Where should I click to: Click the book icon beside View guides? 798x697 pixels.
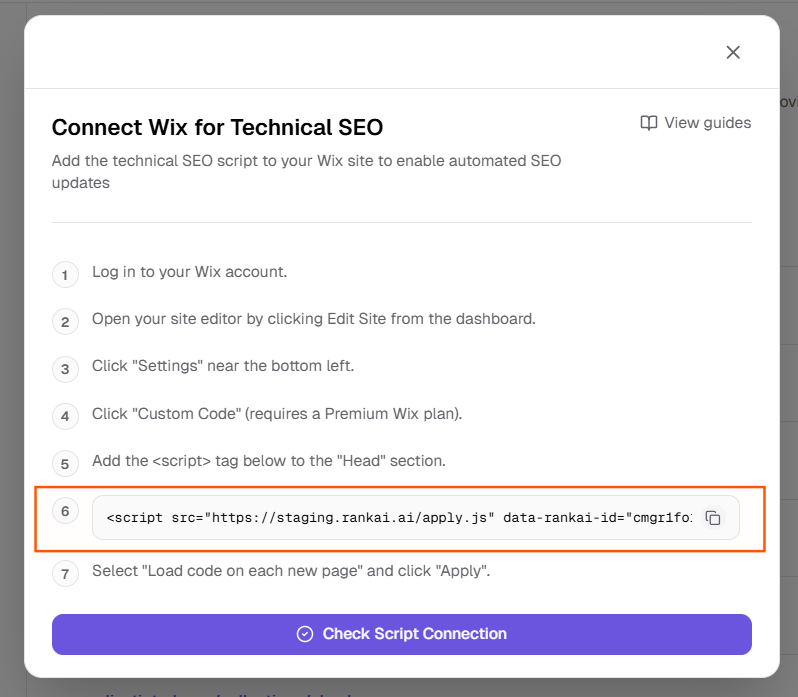pyautogui.click(x=649, y=123)
